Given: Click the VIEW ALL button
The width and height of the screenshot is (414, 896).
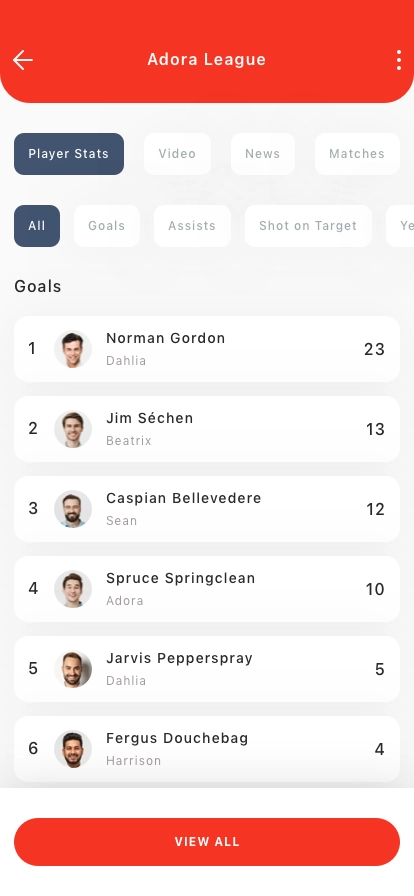Looking at the screenshot, I should pyautogui.click(x=207, y=842).
